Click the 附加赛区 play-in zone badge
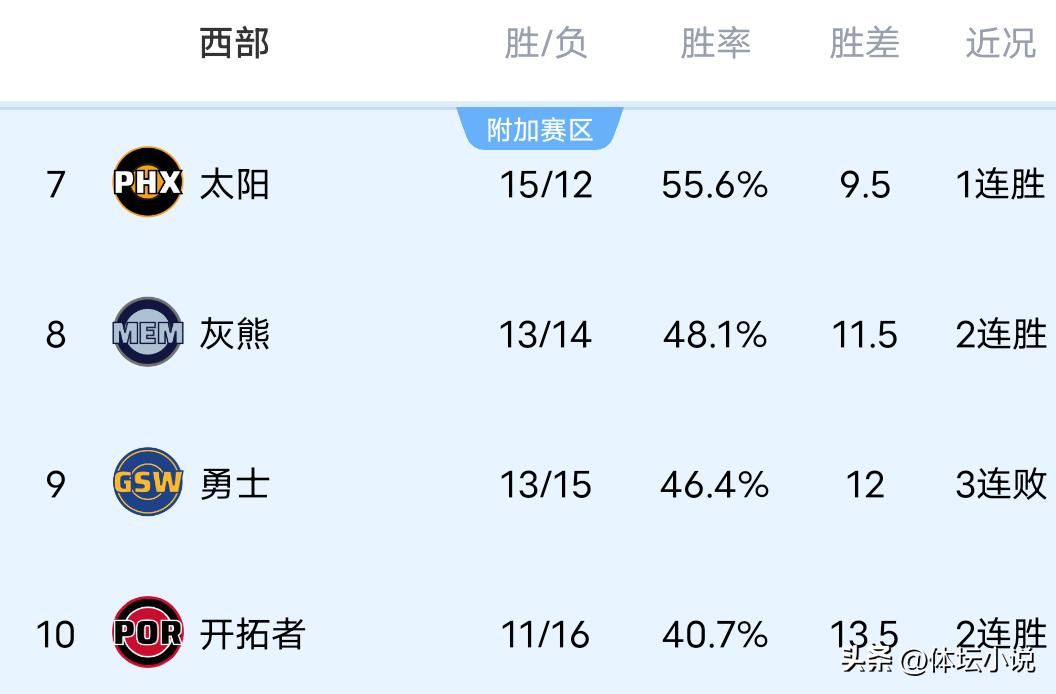 [x=540, y=130]
